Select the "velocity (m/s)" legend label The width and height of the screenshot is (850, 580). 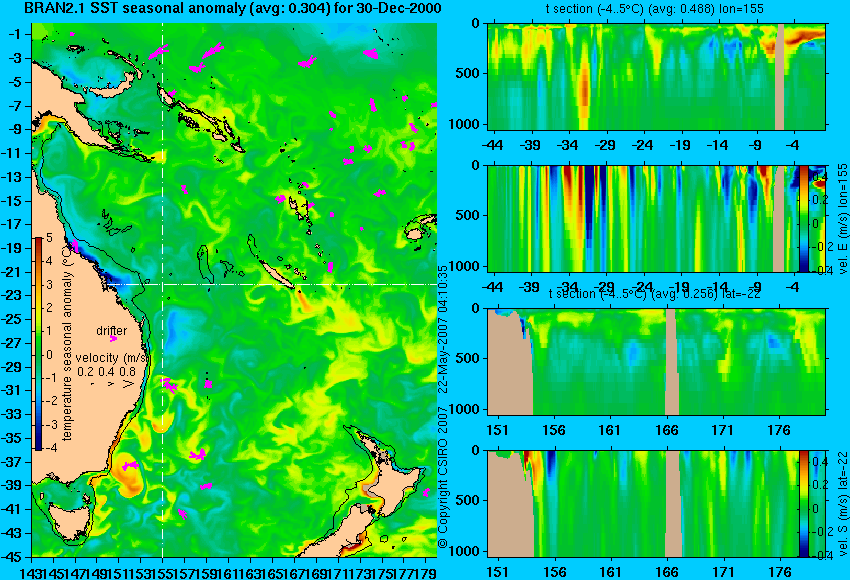112,358
